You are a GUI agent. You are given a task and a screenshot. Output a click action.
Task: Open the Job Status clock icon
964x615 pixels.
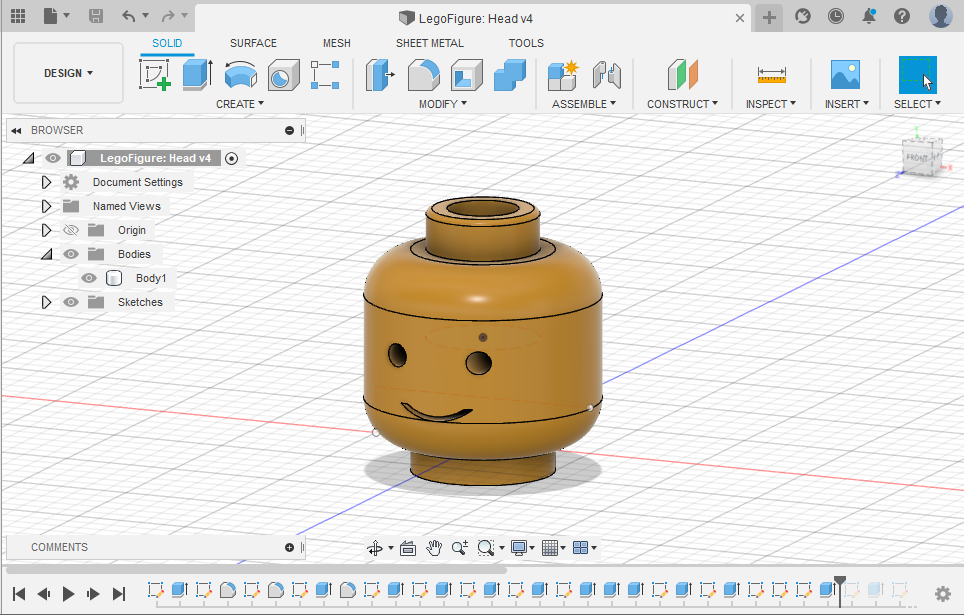(x=836, y=16)
